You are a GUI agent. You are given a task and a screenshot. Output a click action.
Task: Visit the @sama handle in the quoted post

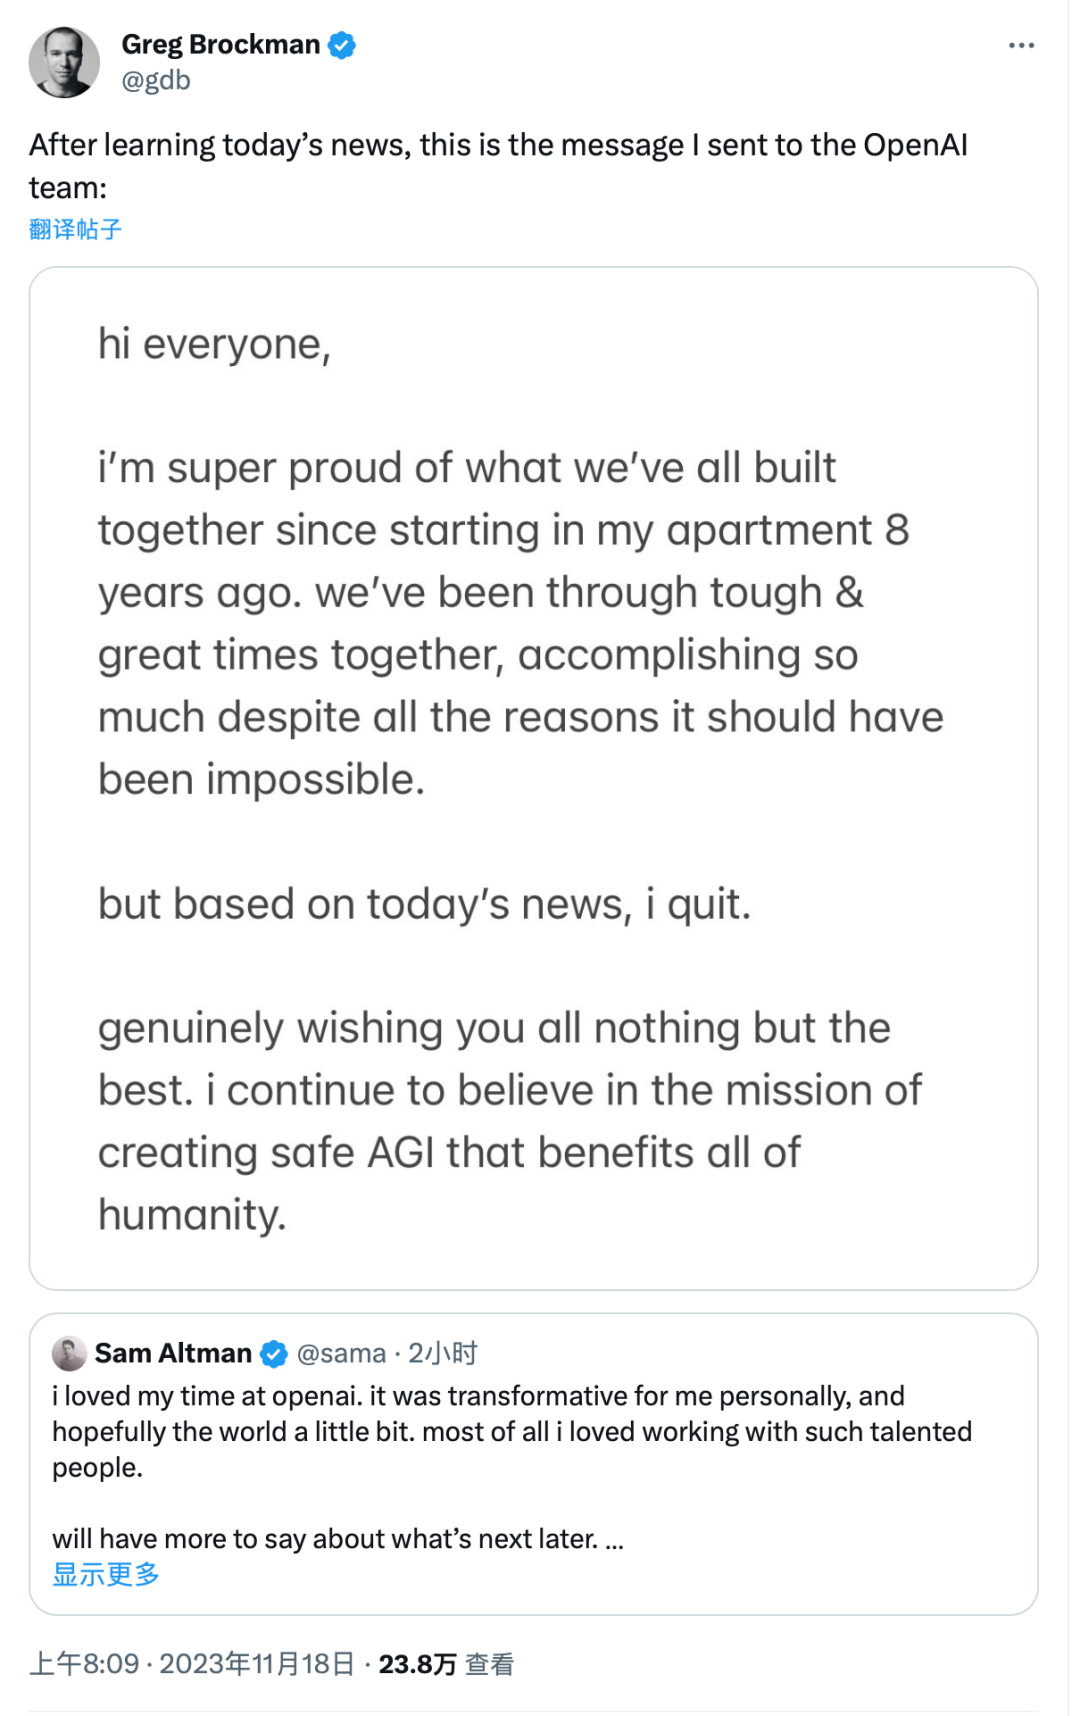pos(341,1353)
